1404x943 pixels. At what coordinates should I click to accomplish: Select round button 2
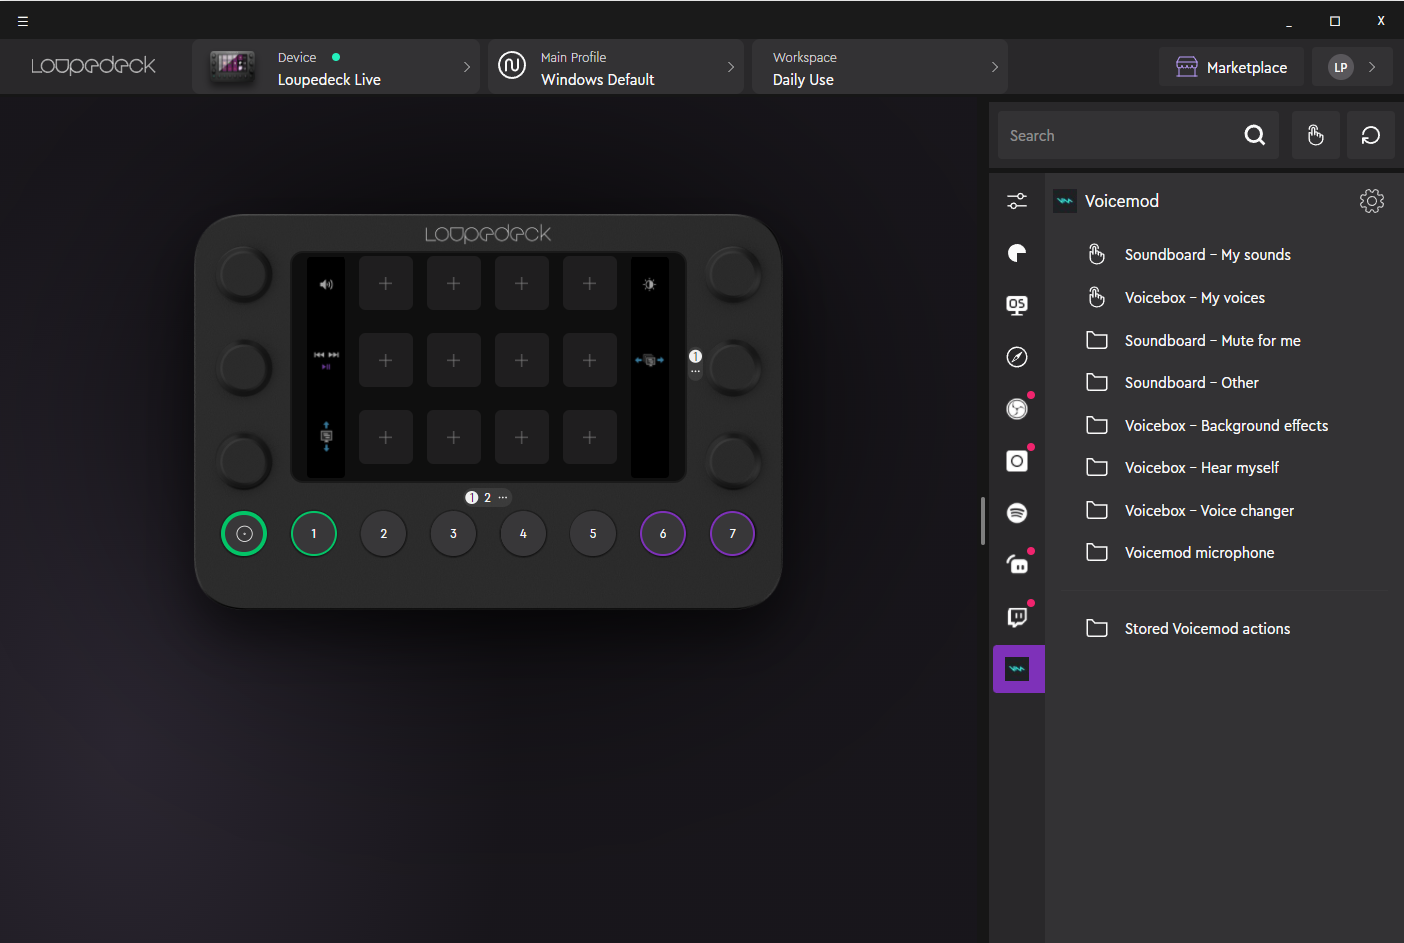point(384,534)
